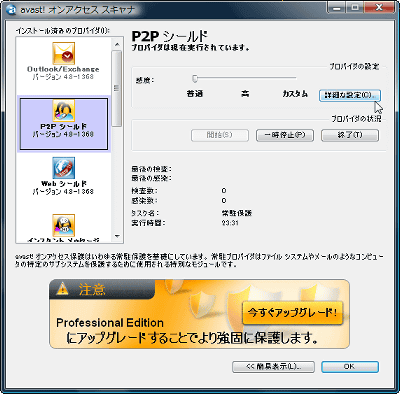
Task: Set sensitivity to カスタム level
Action: point(295,94)
